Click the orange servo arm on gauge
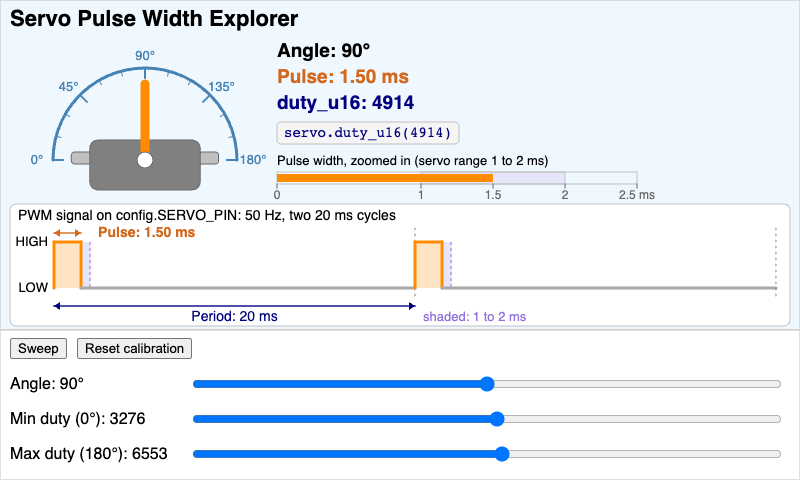 click(x=145, y=116)
